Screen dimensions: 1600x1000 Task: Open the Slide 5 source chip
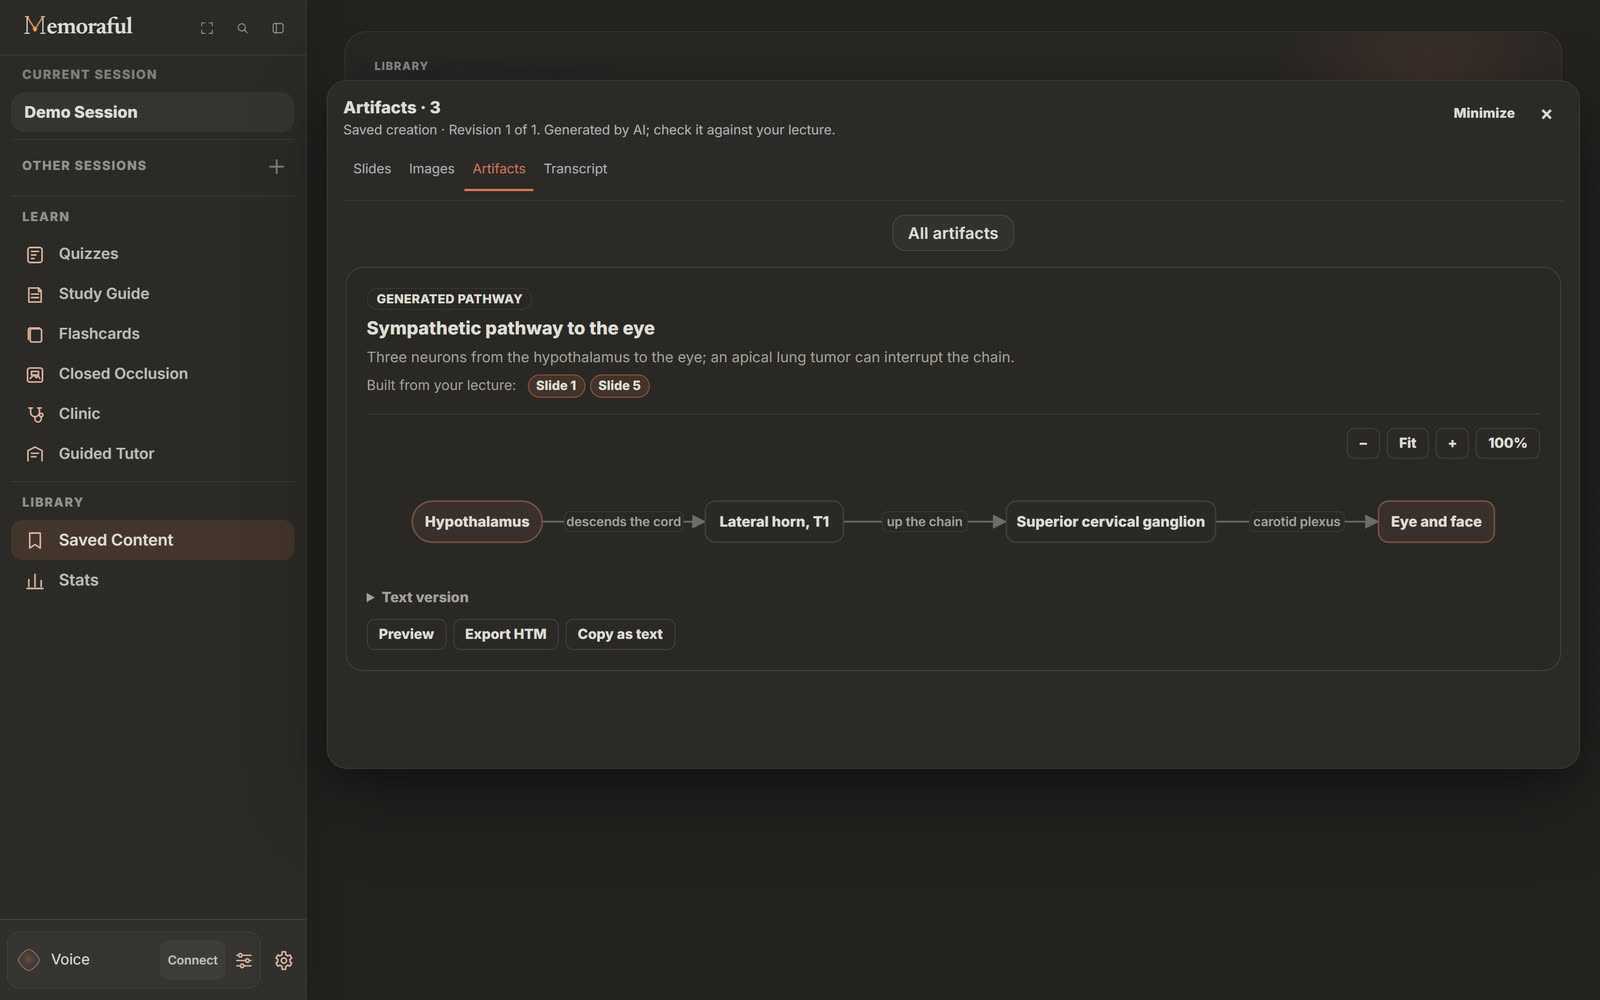tap(619, 386)
